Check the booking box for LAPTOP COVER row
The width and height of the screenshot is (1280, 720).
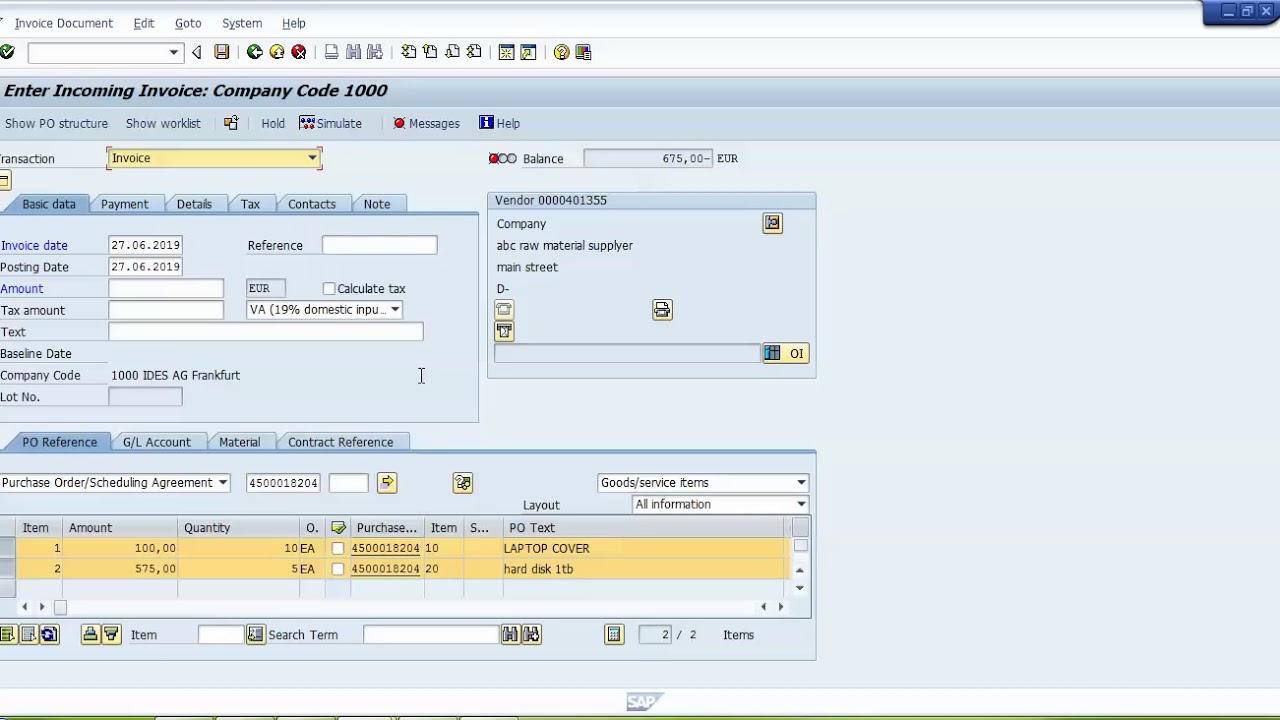[x=338, y=549]
